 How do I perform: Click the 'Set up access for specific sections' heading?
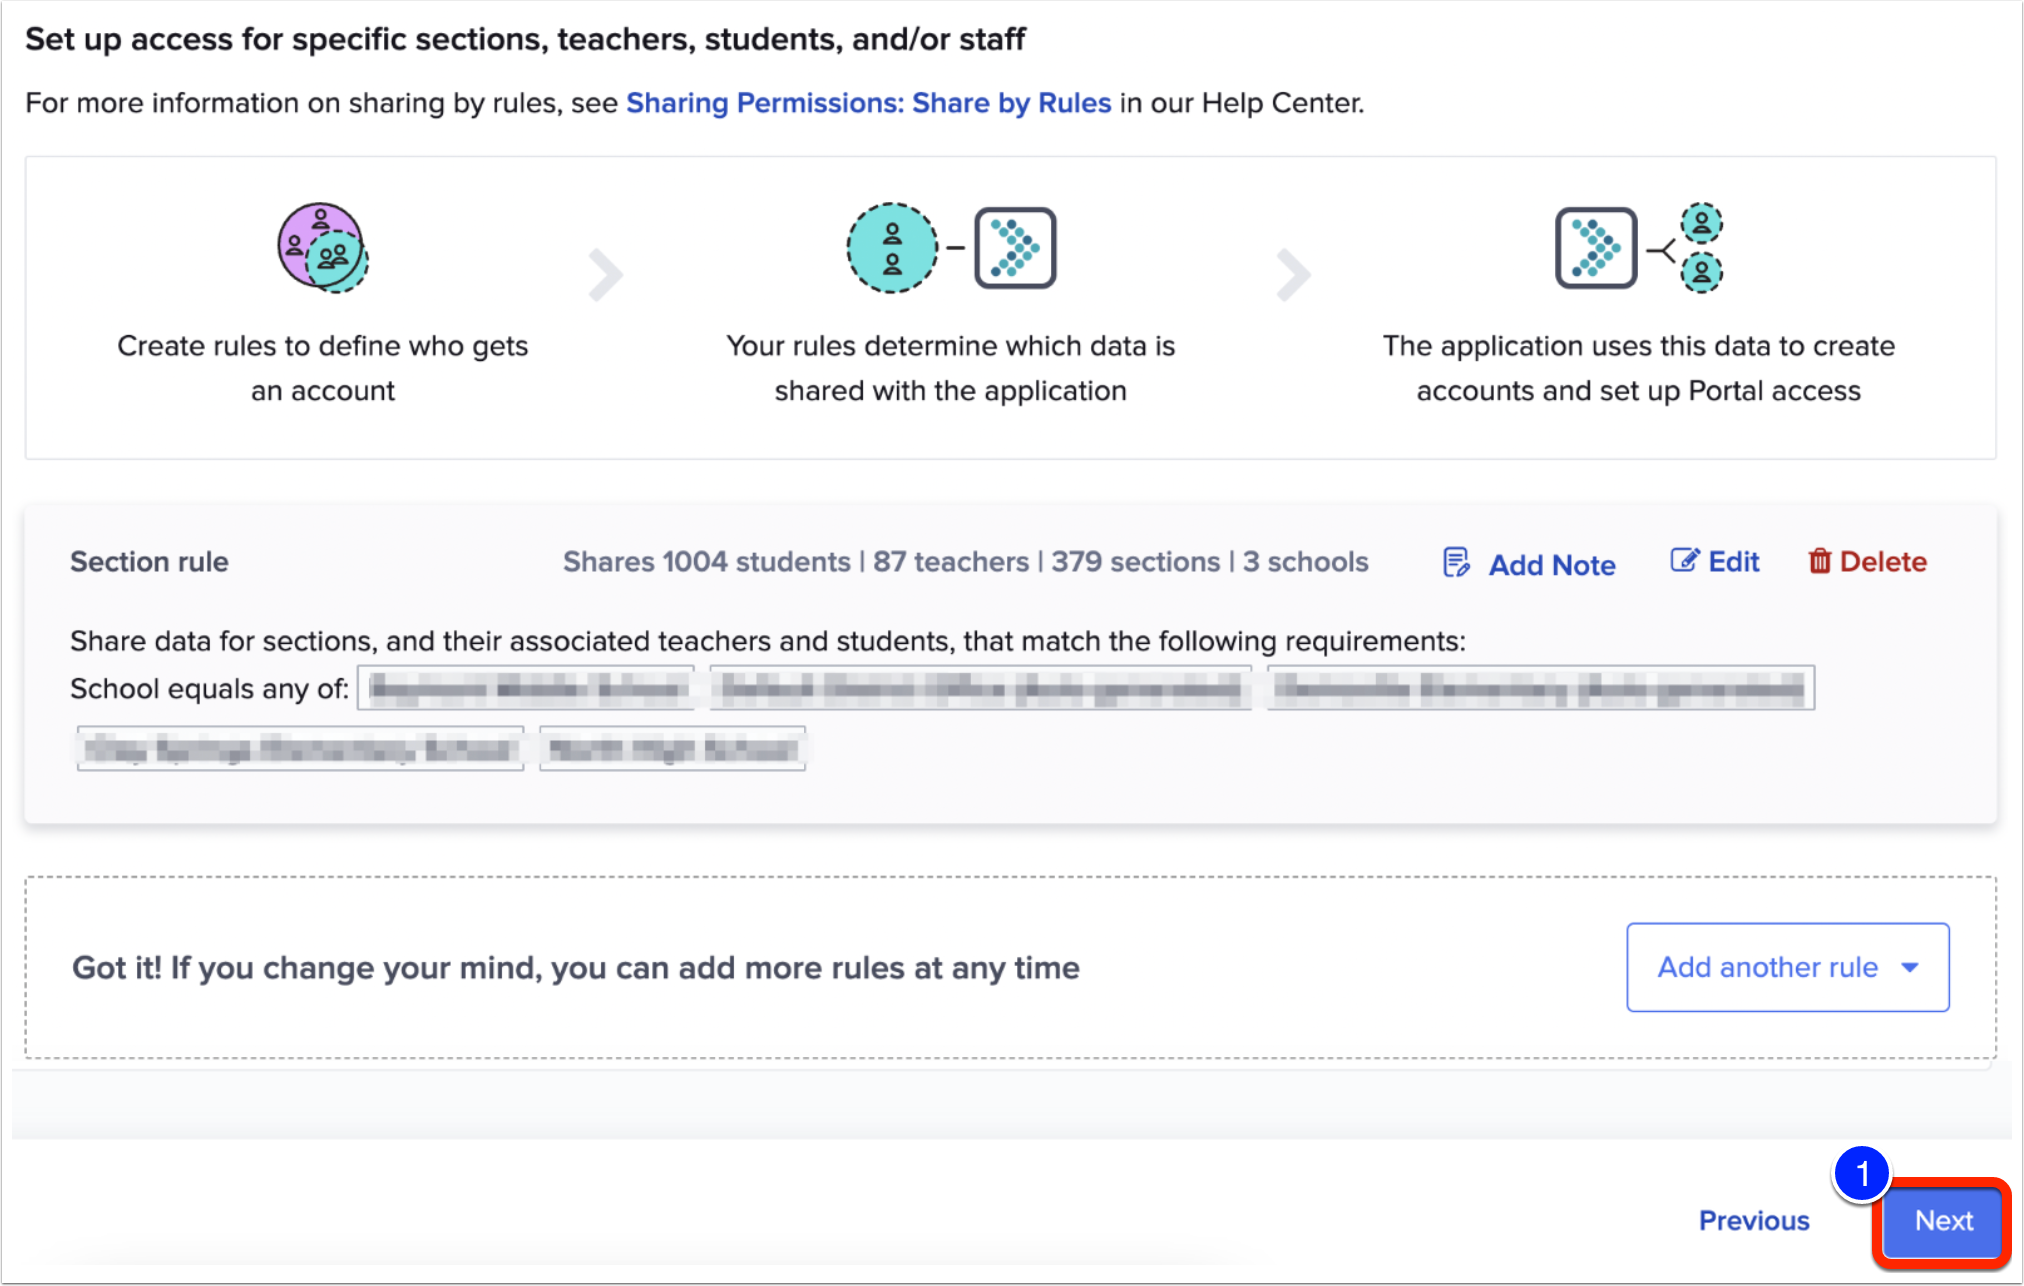pyautogui.click(x=525, y=39)
